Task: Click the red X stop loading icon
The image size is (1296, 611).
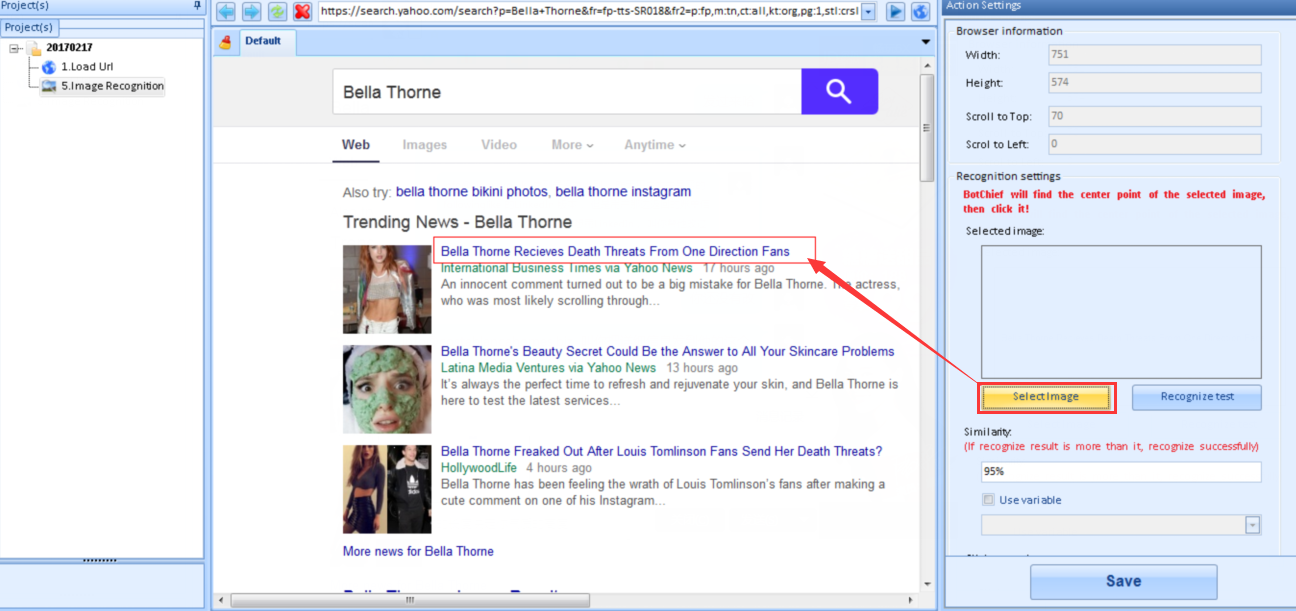Action: tap(302, 11)
